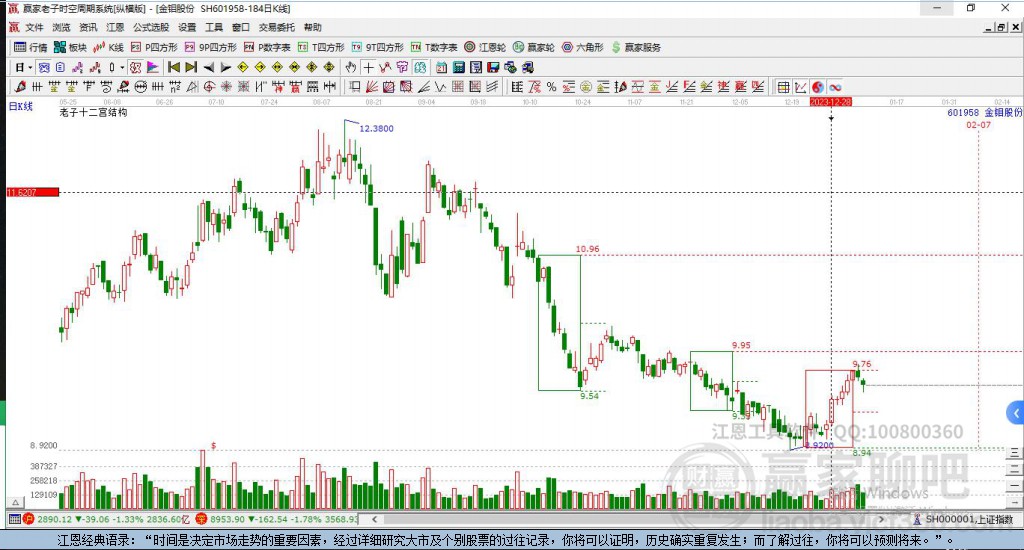Click the red 11.6207 price marker
Image resolution: width=1024 pixels, height=550 pixels.
coord(33,192)
